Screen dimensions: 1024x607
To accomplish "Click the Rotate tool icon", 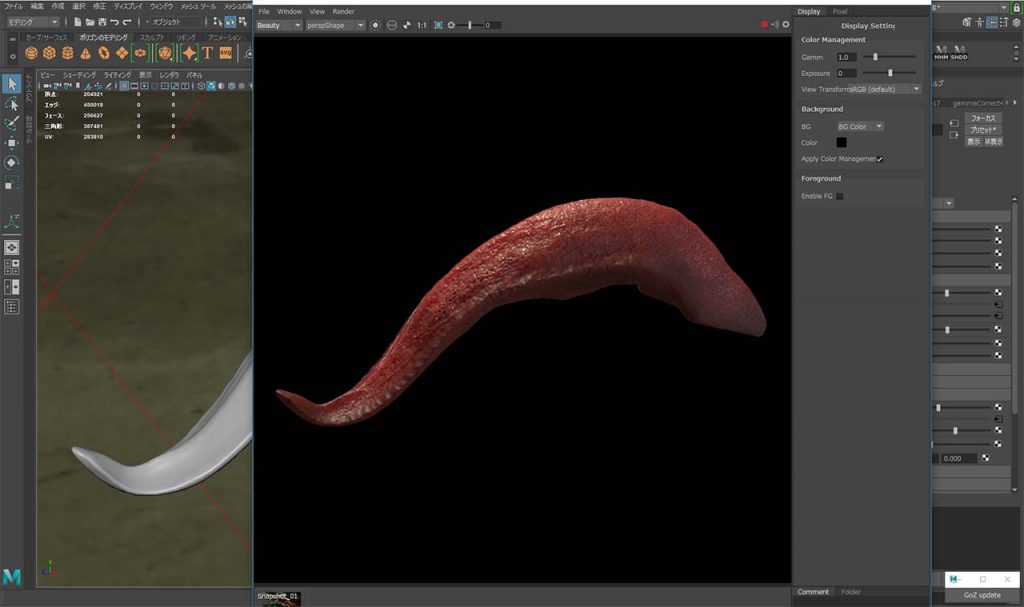I will click(11, 163).
